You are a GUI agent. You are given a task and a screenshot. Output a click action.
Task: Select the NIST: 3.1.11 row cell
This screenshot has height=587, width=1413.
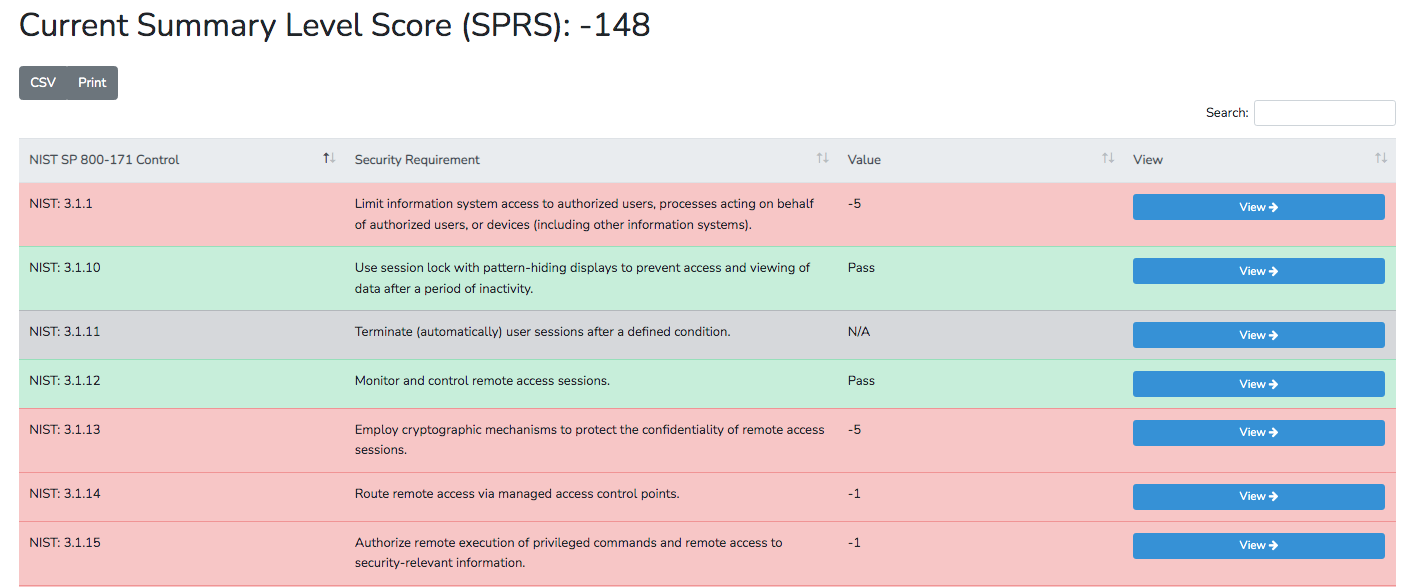(x=65, y=332)
